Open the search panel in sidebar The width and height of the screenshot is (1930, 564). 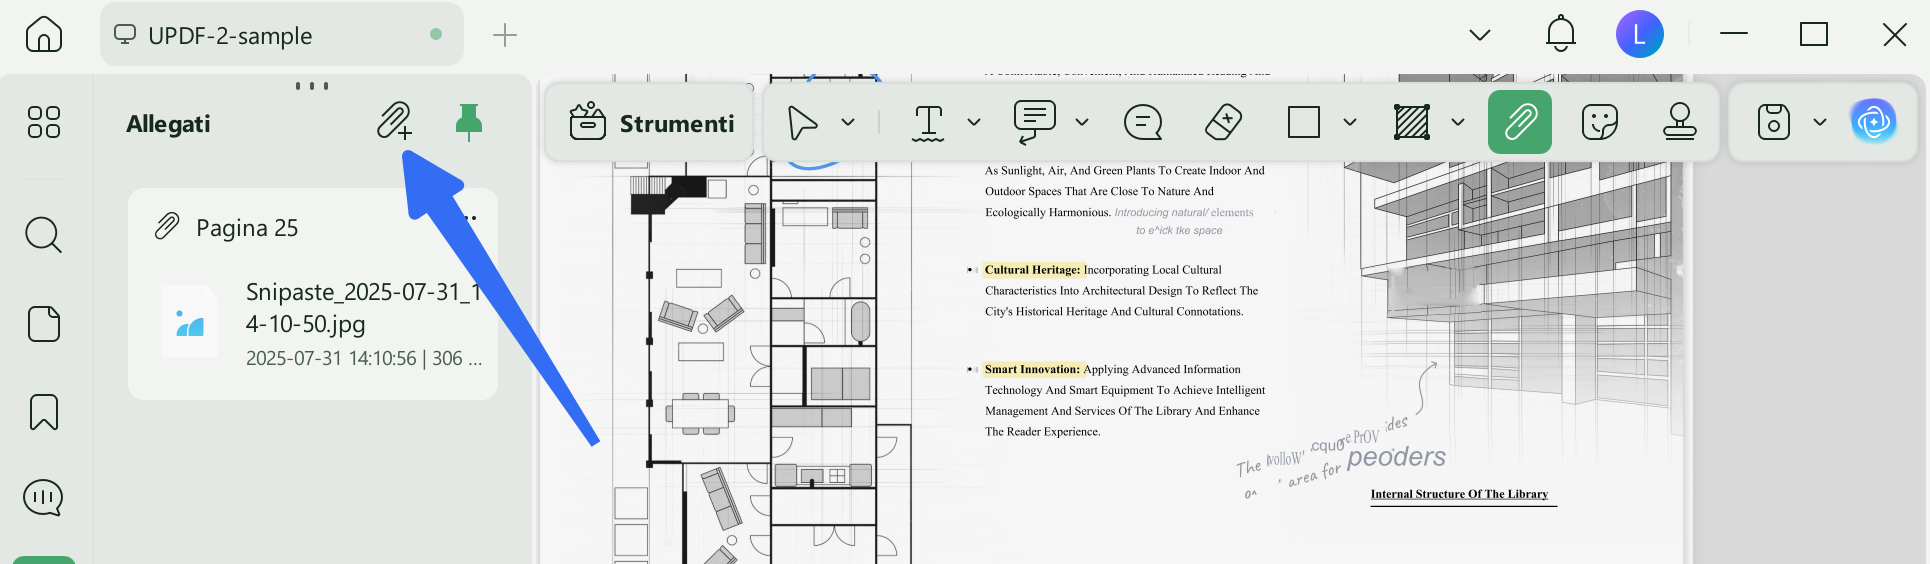click(x=44, y=235)
